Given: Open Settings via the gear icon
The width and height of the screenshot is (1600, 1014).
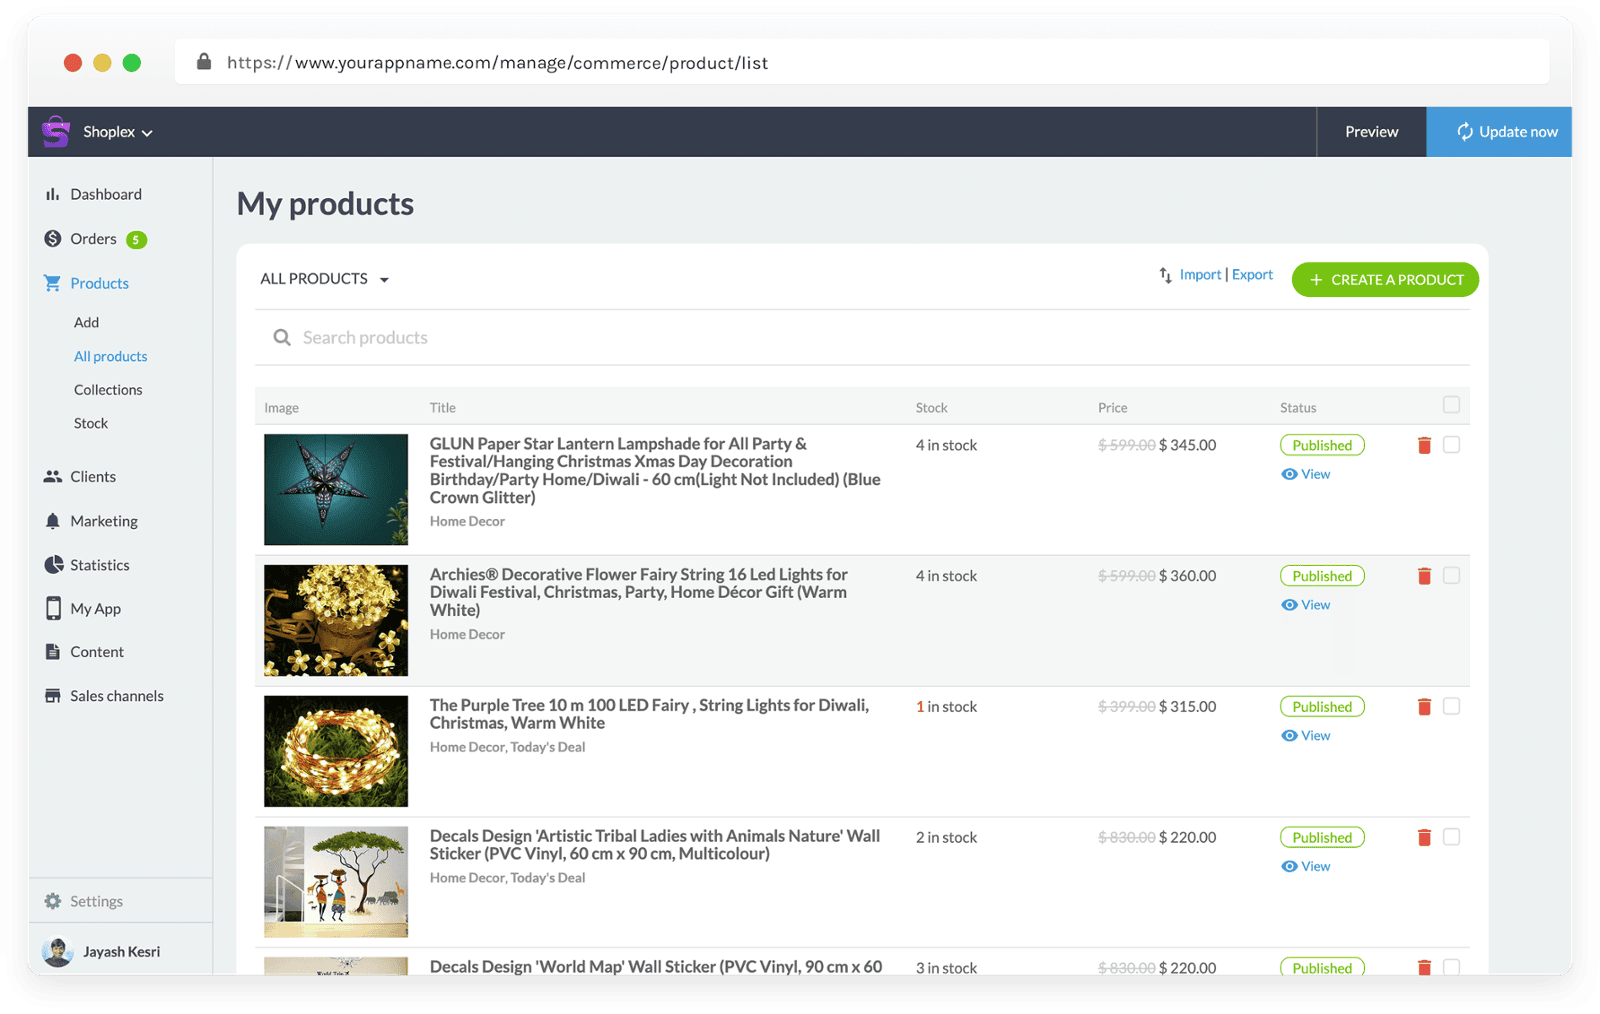Looking at the screenshot, I should click(53, 900).
